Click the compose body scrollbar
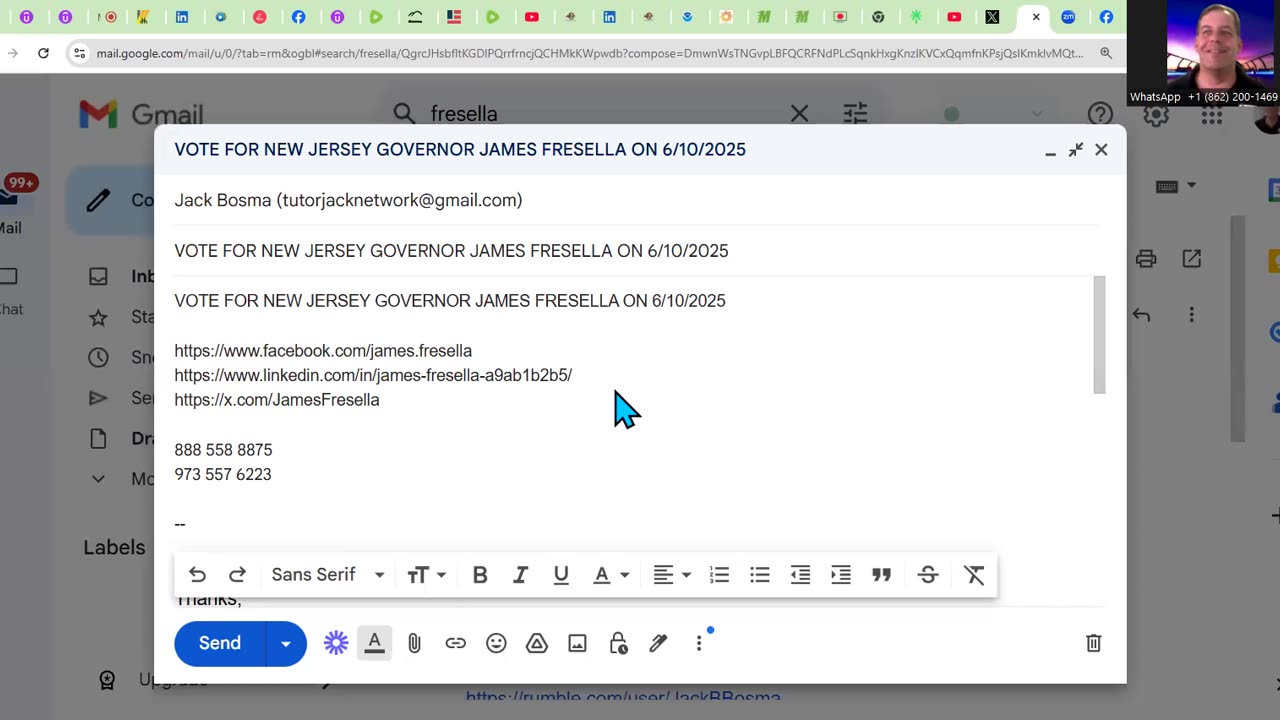This screenshot has height=720, width=1280. coord(1100,335)
